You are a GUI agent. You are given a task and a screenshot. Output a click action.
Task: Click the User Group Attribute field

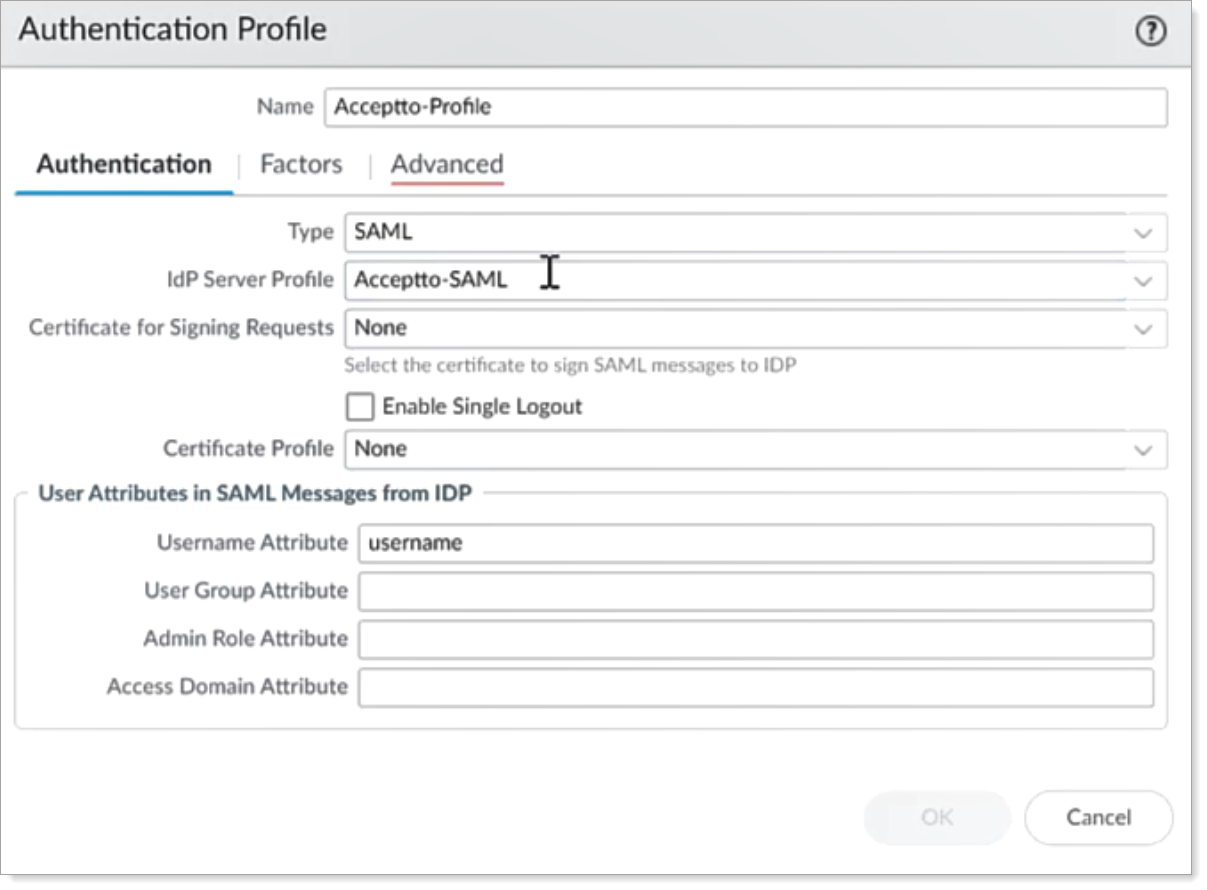pos(755,591)
